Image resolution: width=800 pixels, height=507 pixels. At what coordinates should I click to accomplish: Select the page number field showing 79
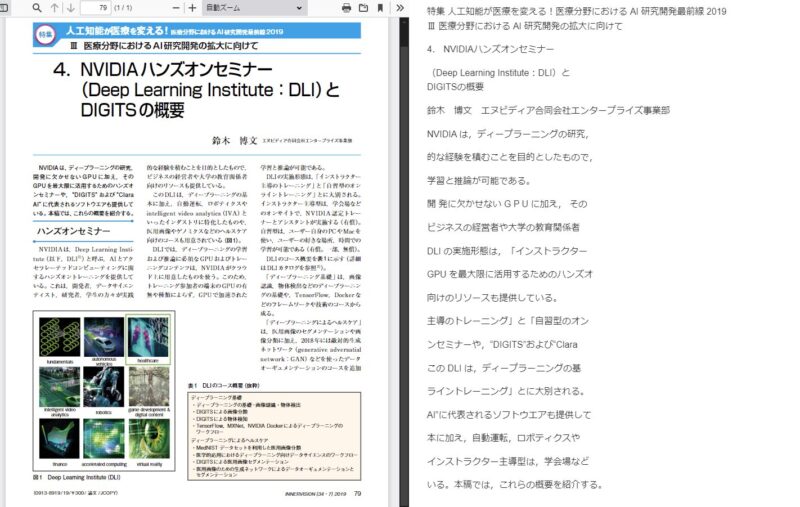96,8
